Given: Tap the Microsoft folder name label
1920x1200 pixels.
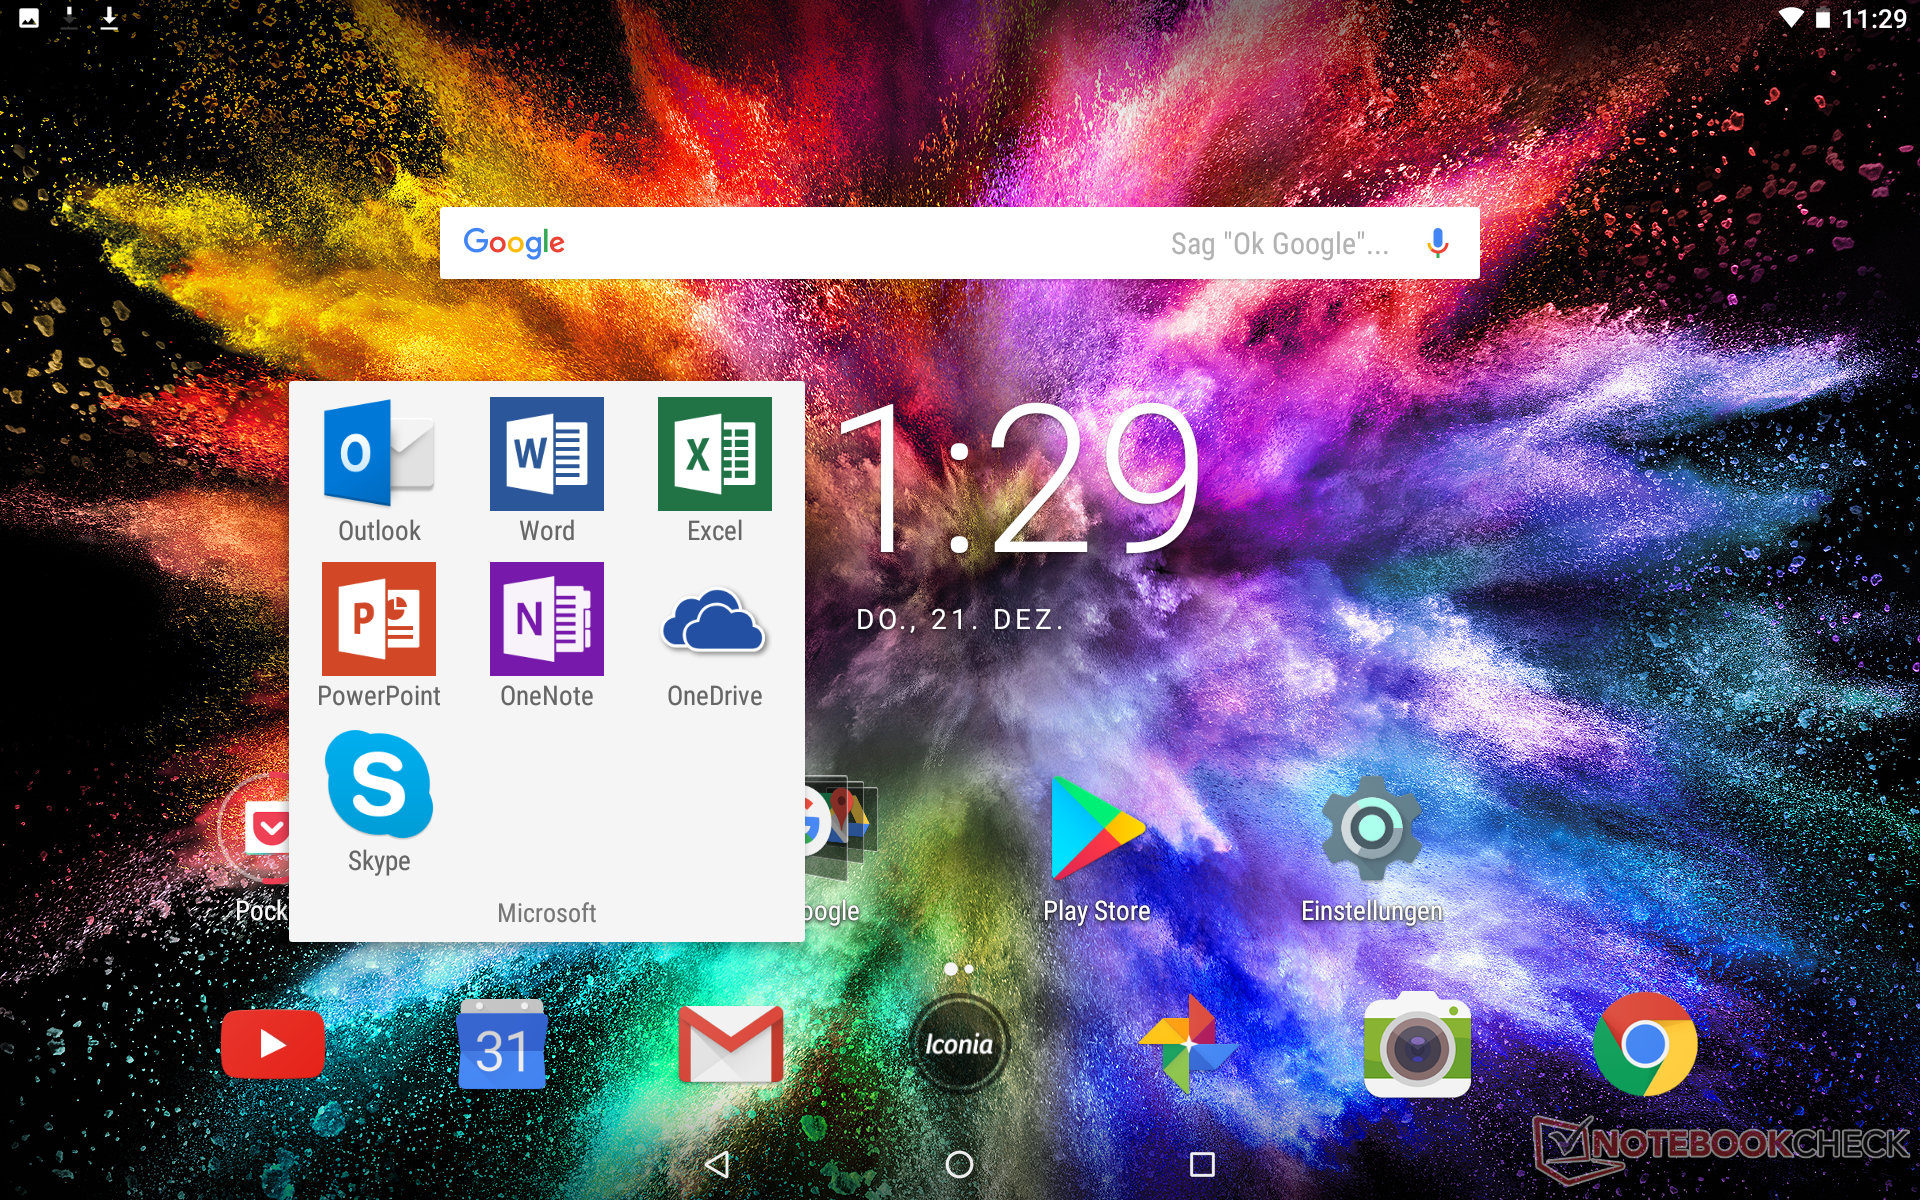Looking at the screenshot, I should [x=546, y=913].
